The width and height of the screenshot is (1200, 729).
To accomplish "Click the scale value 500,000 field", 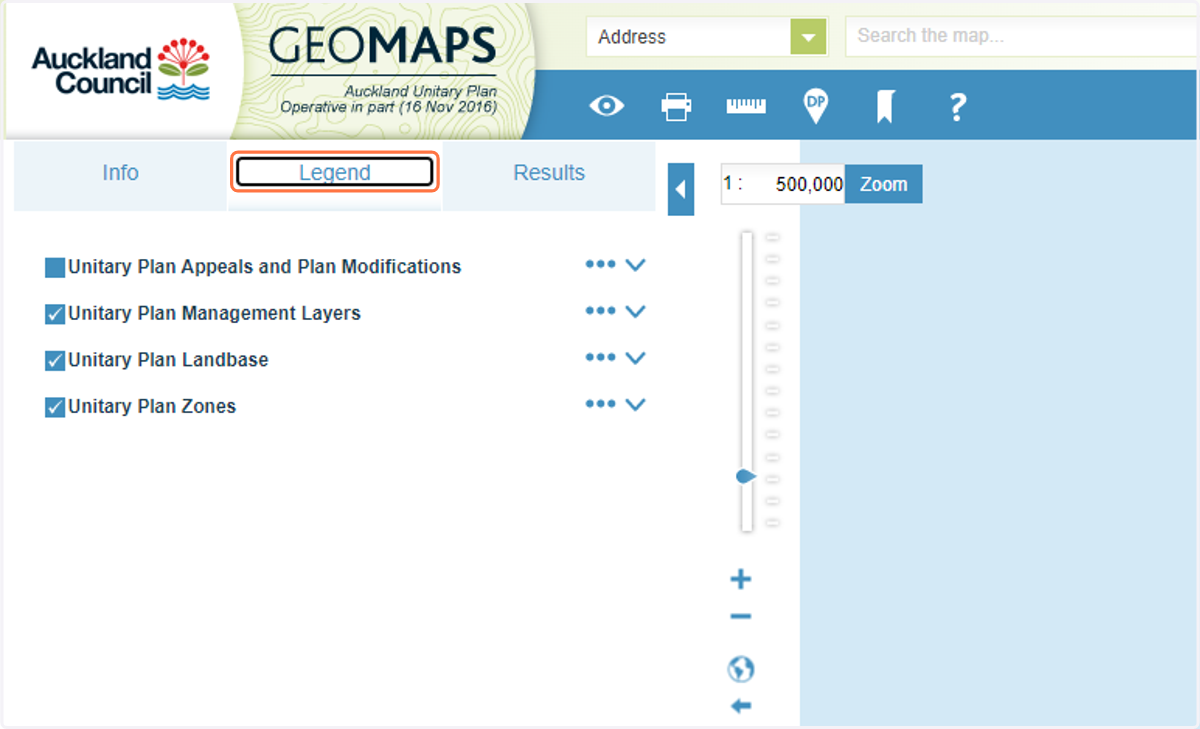I will tap(783, 185).
